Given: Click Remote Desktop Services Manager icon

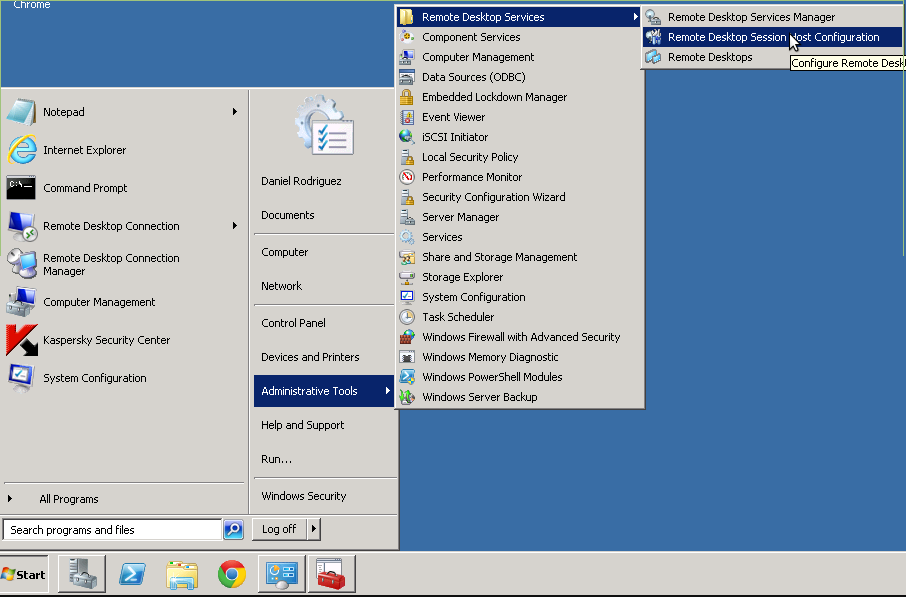Looking at the screenshot, I should (653, 17).
